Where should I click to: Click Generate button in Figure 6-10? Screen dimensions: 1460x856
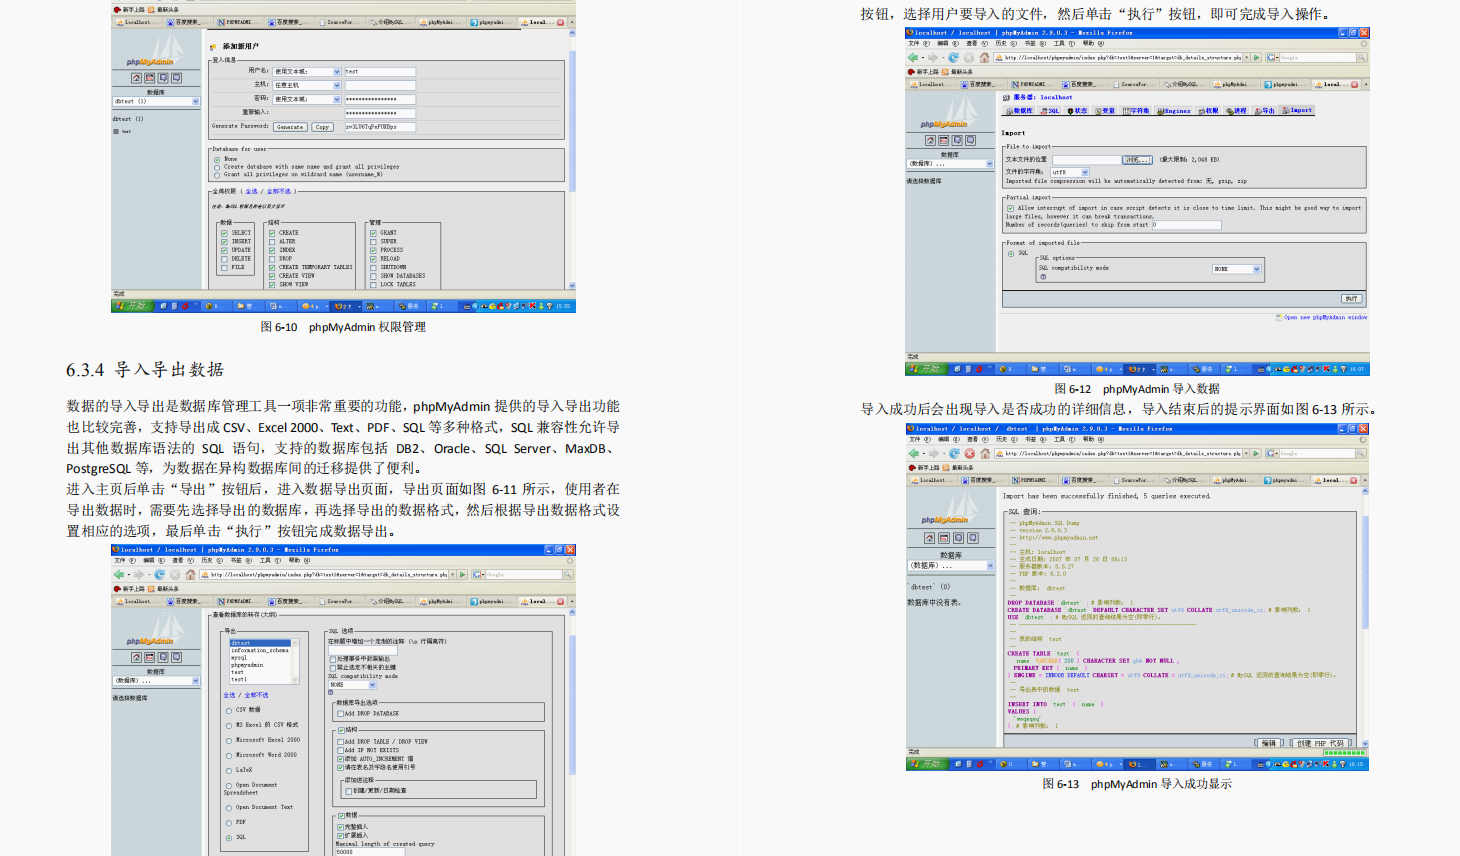(290, 127)
